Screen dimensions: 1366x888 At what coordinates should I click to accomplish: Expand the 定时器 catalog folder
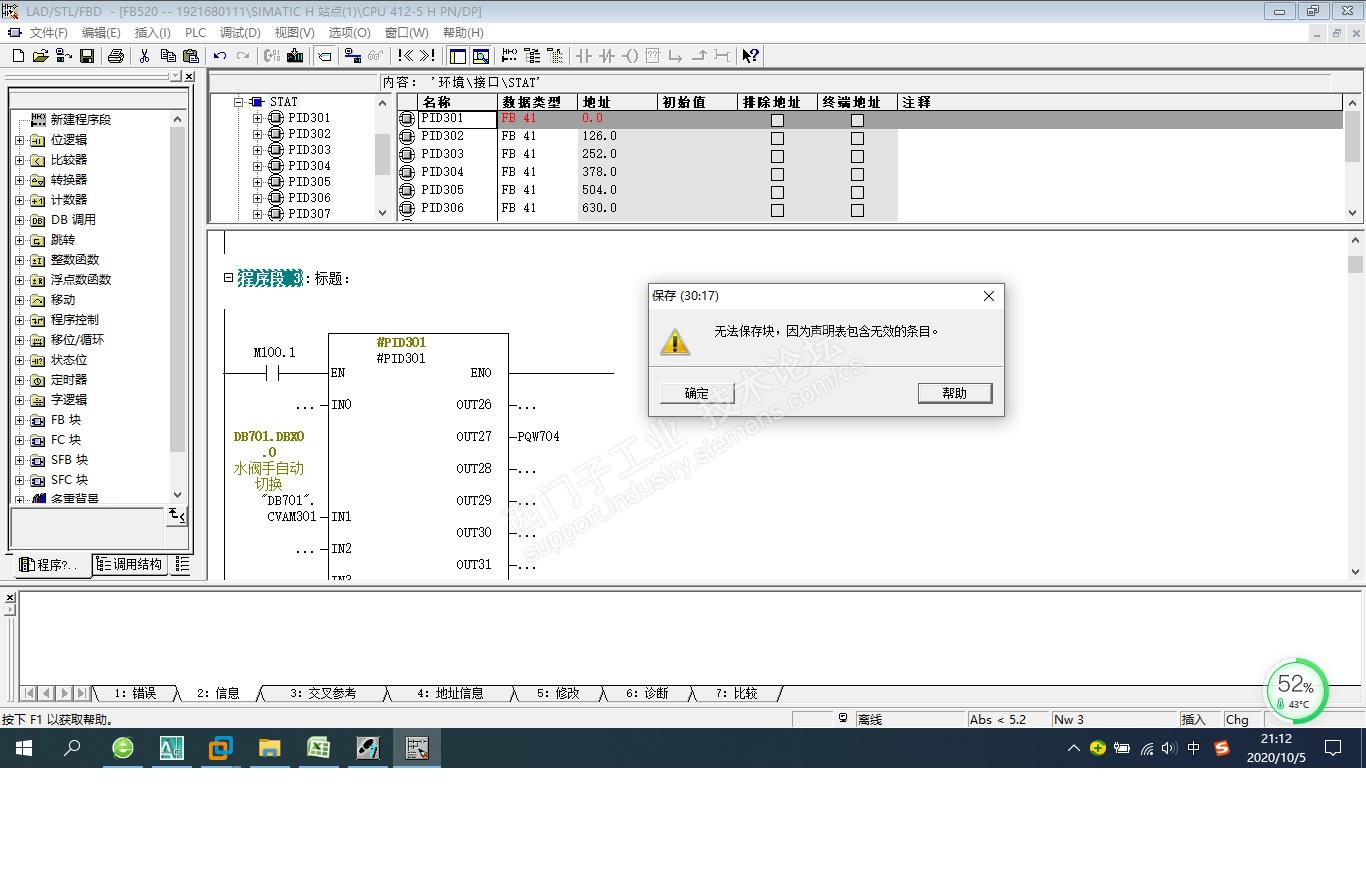20,380
